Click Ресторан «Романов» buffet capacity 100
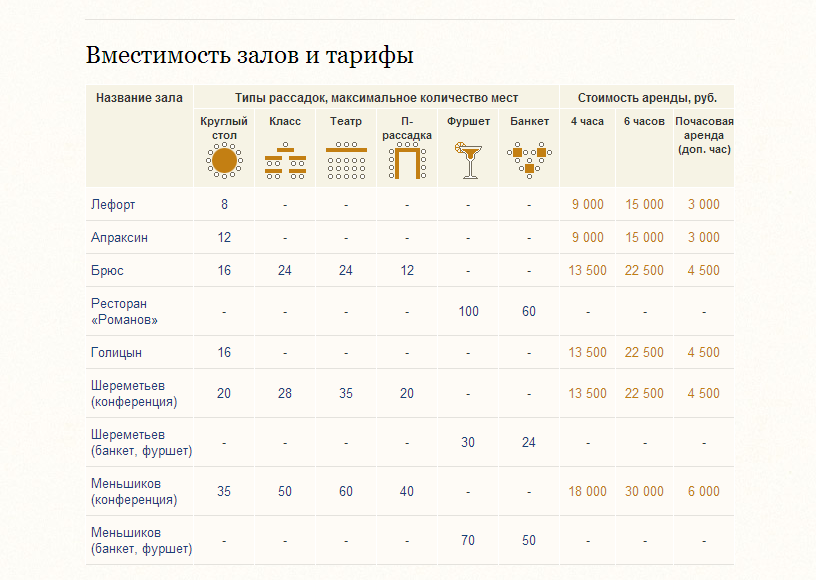The height and width of the screenshot is (580, 816). 468,312
